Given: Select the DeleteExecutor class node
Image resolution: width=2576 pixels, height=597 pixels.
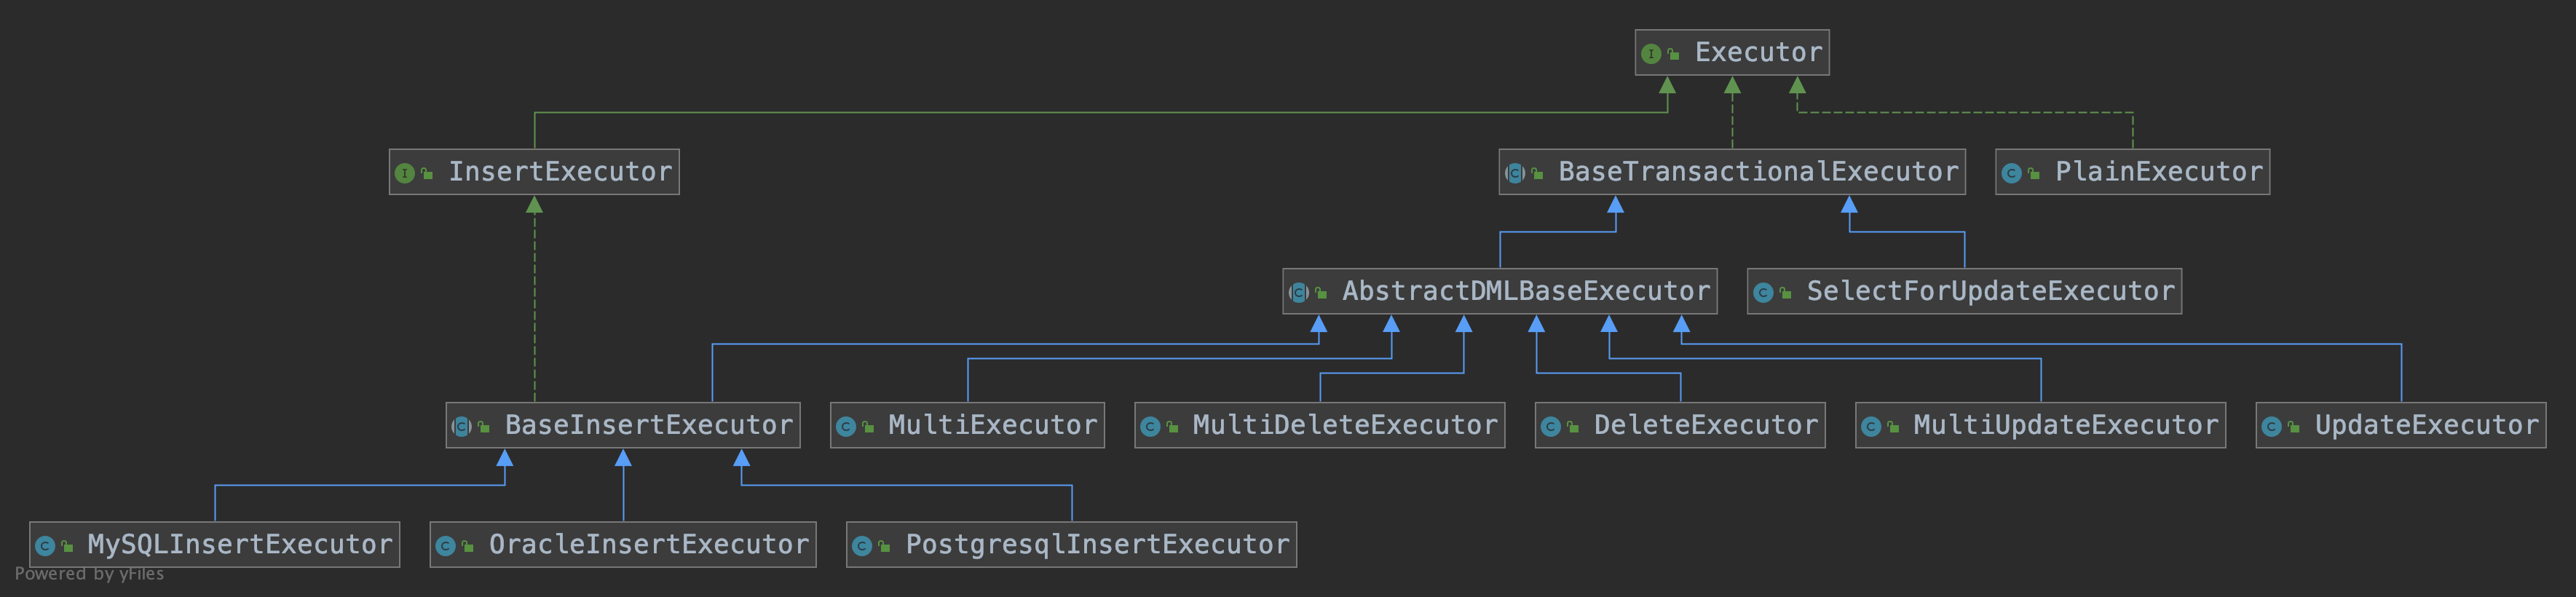Looking at the screenshot, I should tap(1705, 425).
